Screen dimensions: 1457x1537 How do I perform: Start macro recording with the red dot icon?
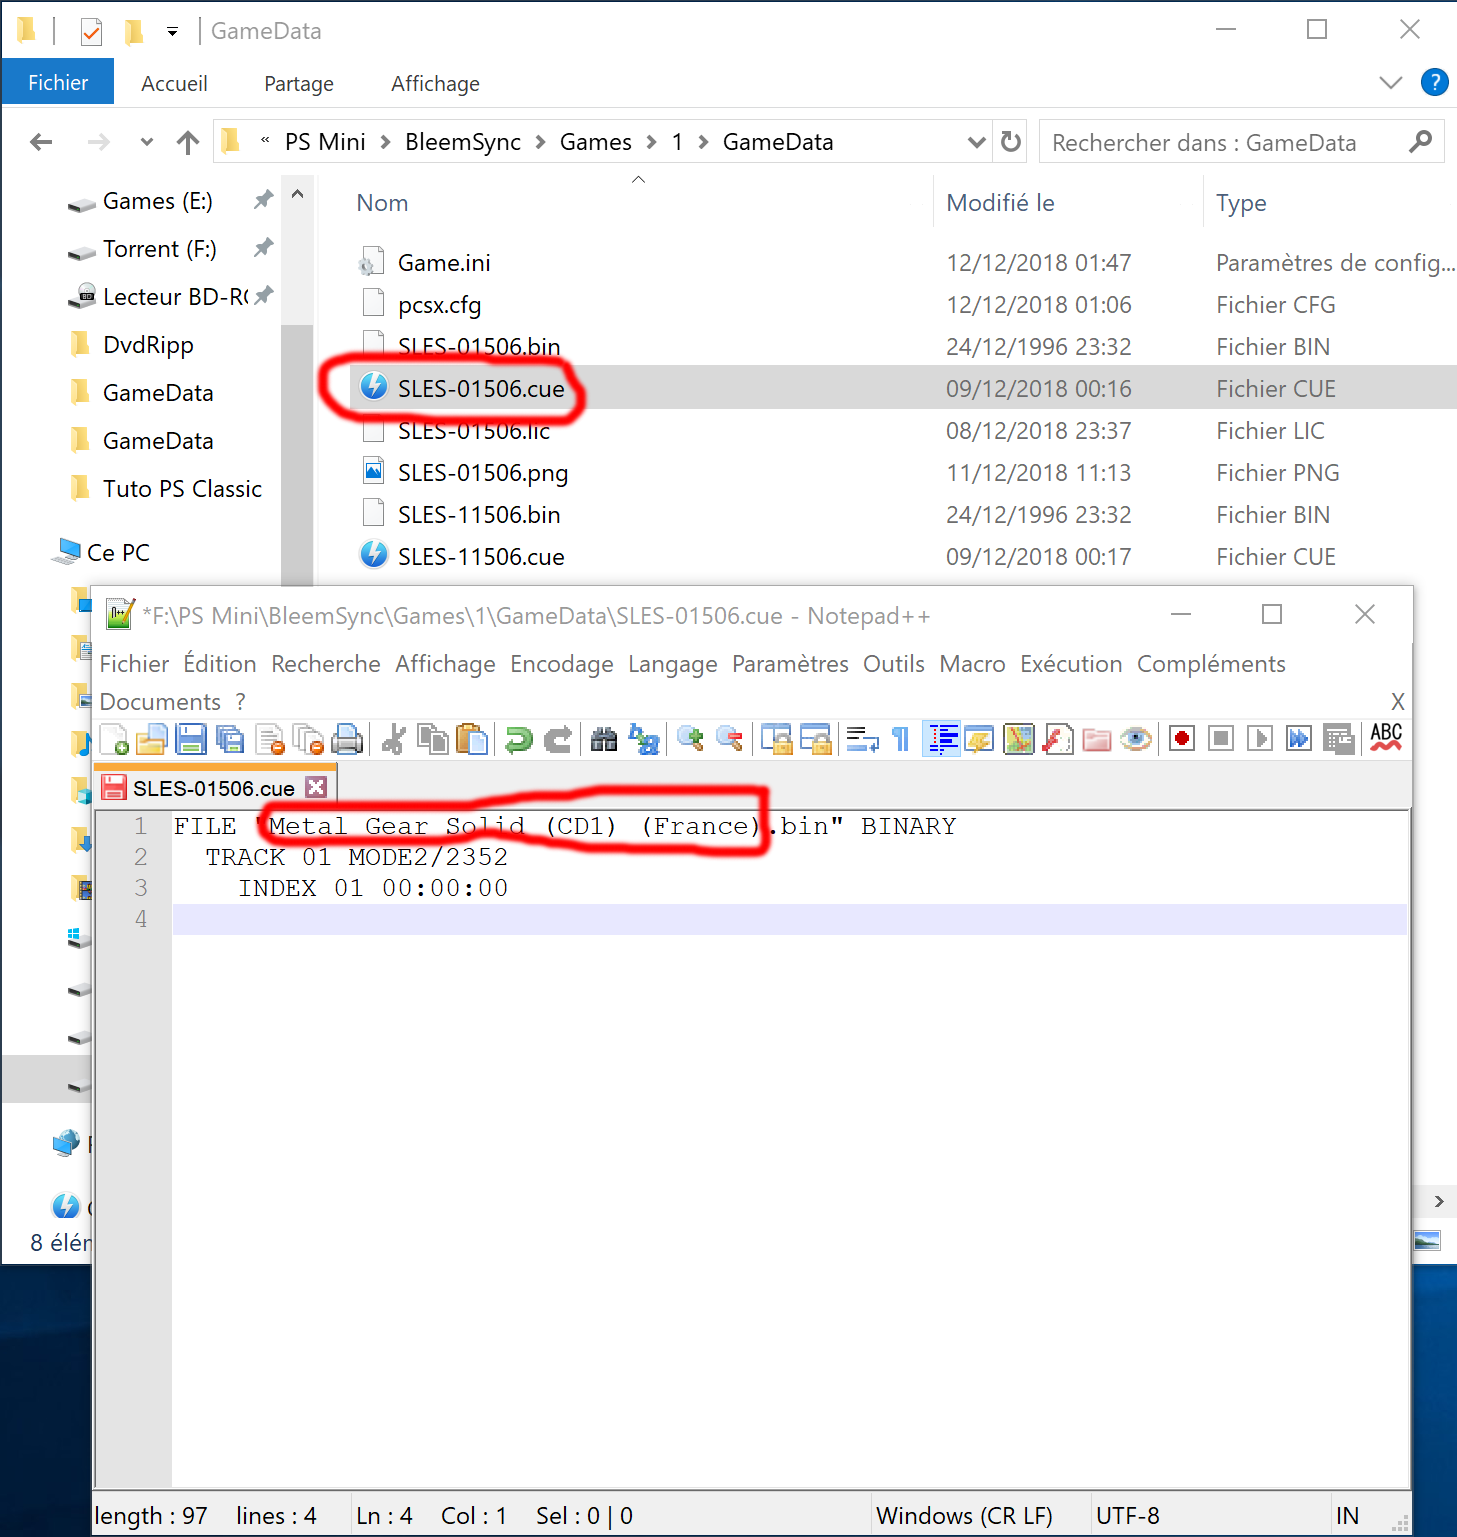tap(1182, 739)
